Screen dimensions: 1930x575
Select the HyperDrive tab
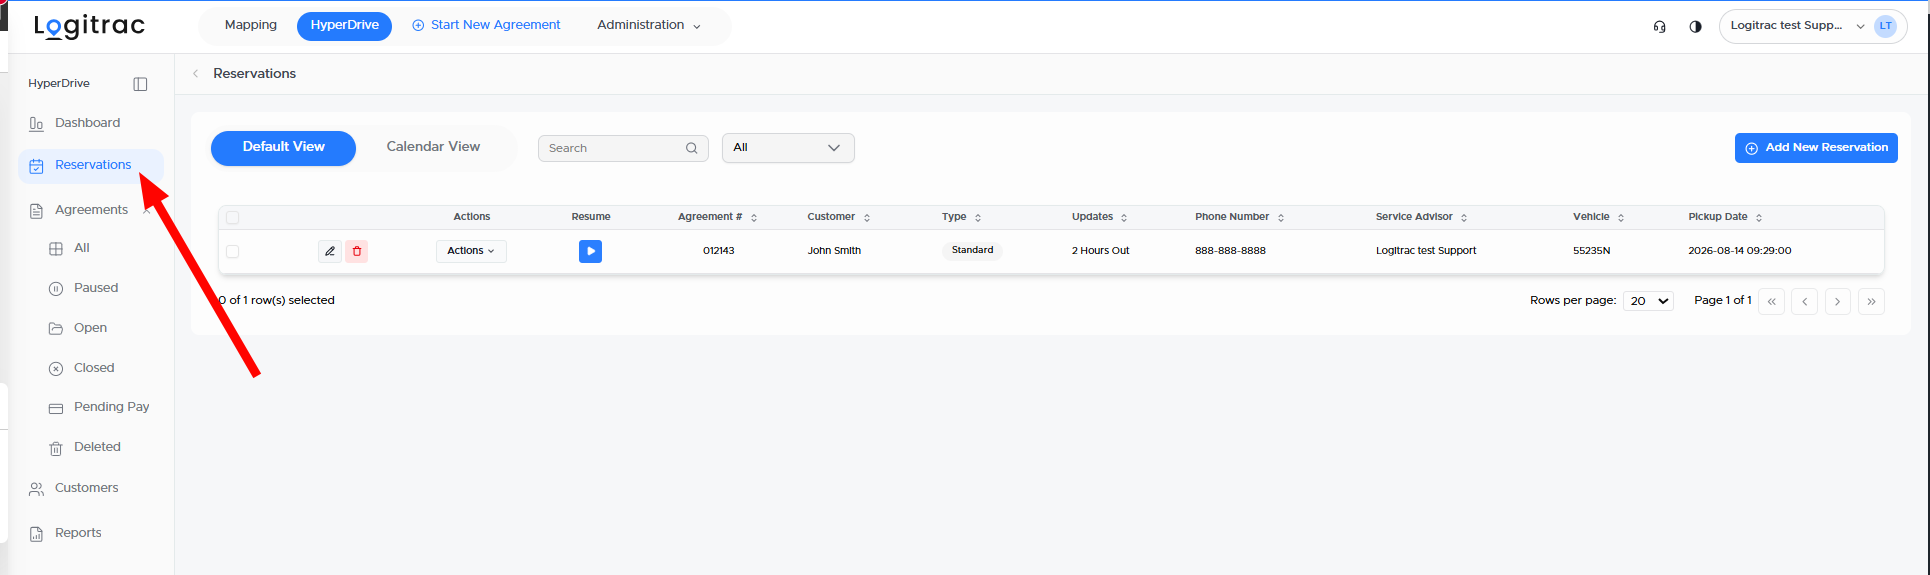pyautogui.click(x=344, y=26)
